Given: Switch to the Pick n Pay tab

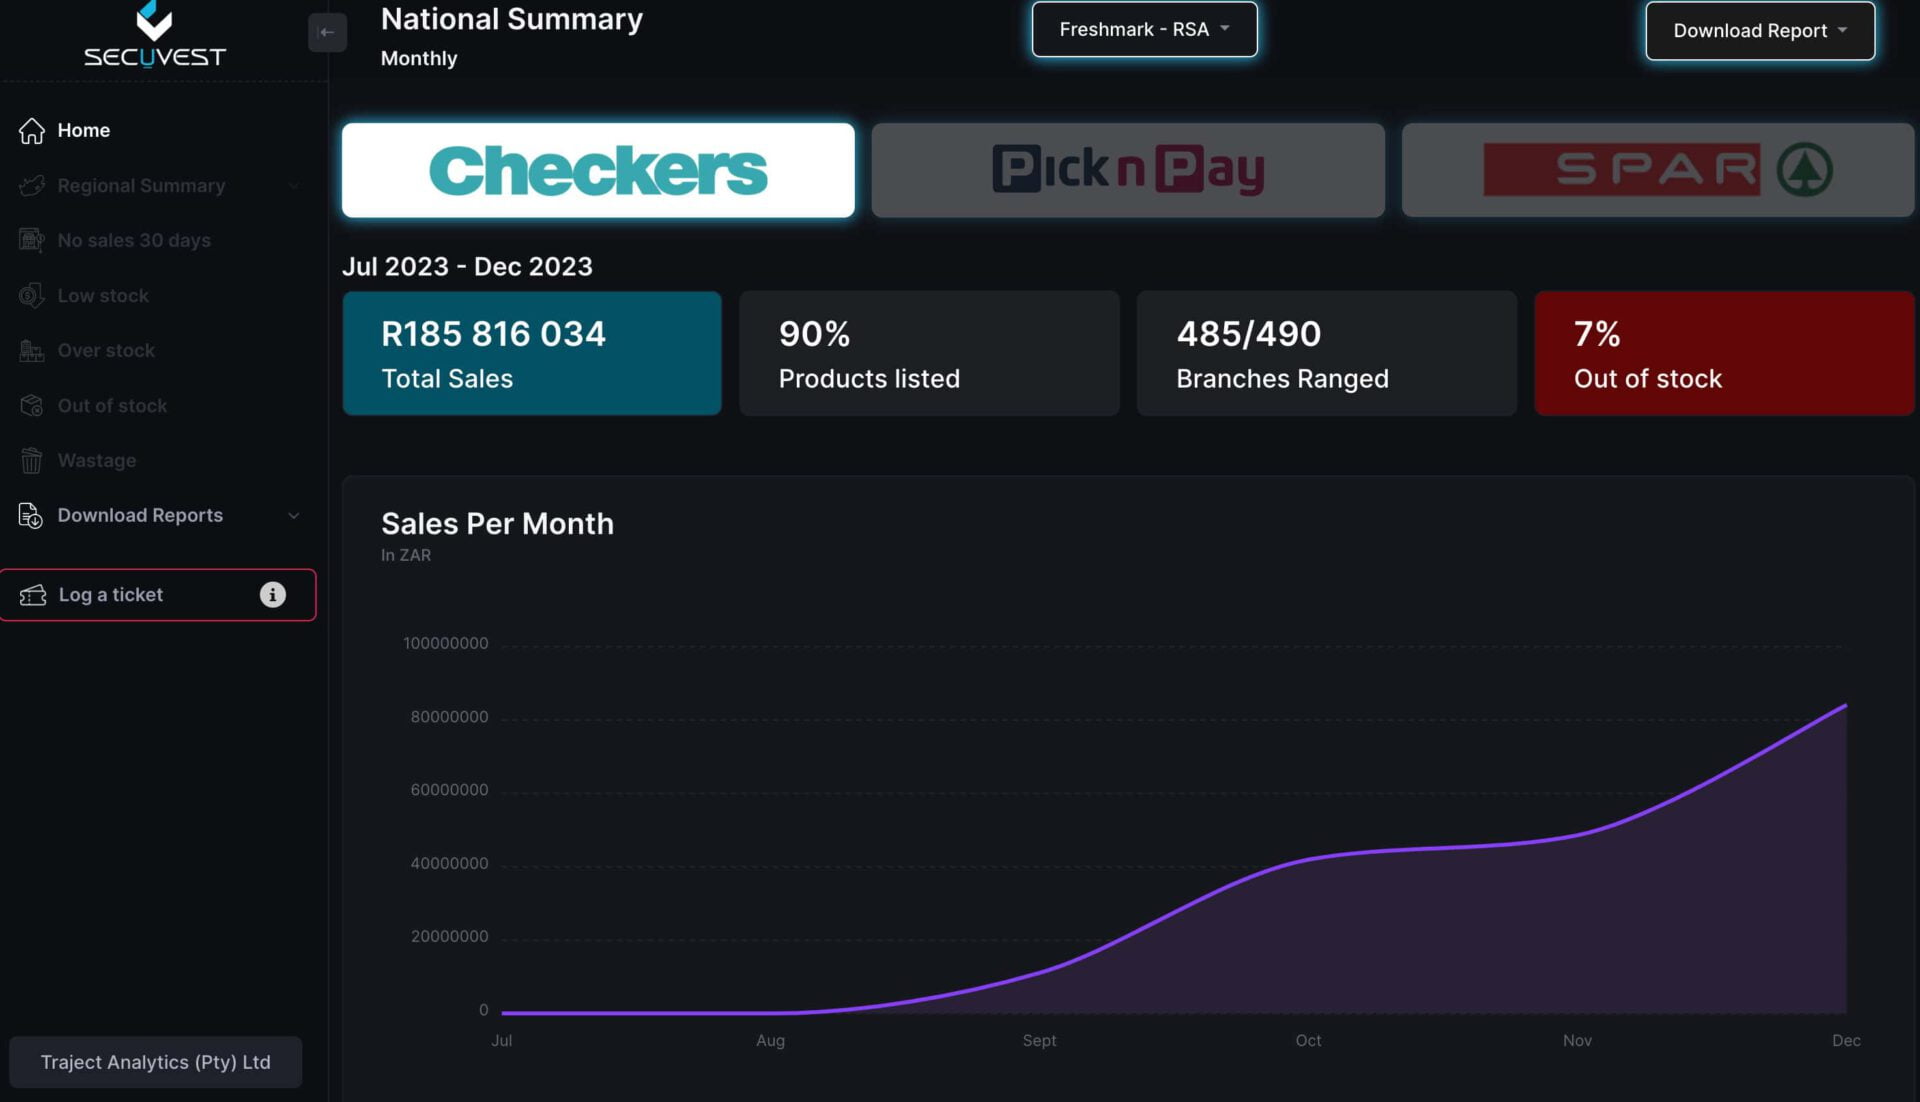Looking at the screenshot, I should 1127,170.
